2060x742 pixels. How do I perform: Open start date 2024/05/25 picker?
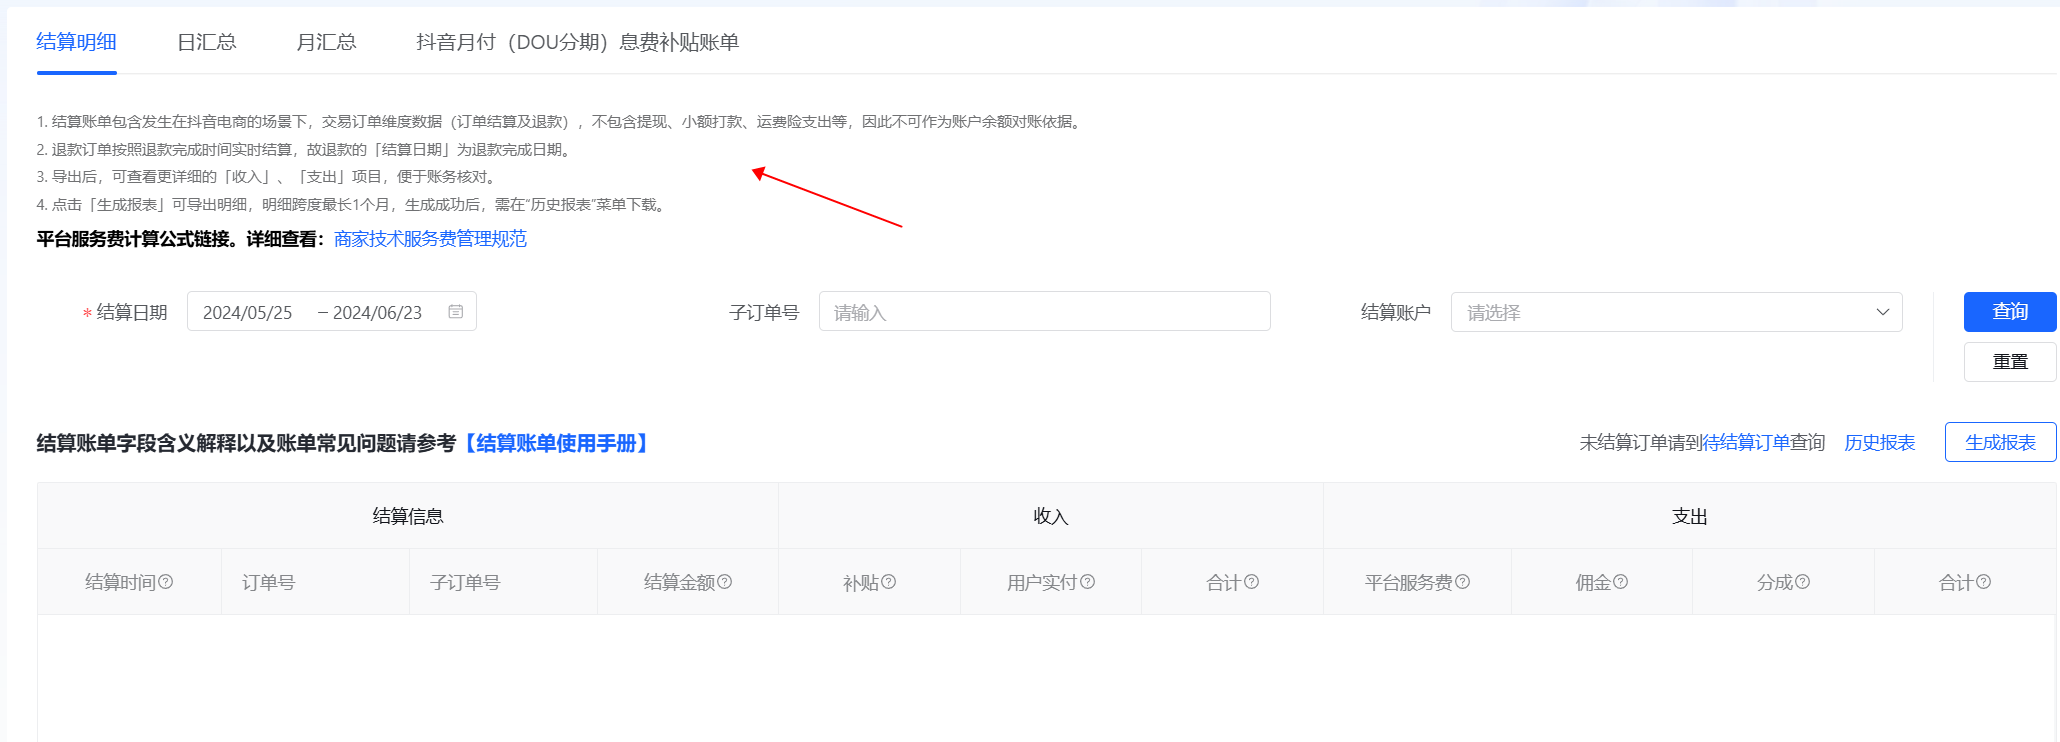[x=248, y=313]
